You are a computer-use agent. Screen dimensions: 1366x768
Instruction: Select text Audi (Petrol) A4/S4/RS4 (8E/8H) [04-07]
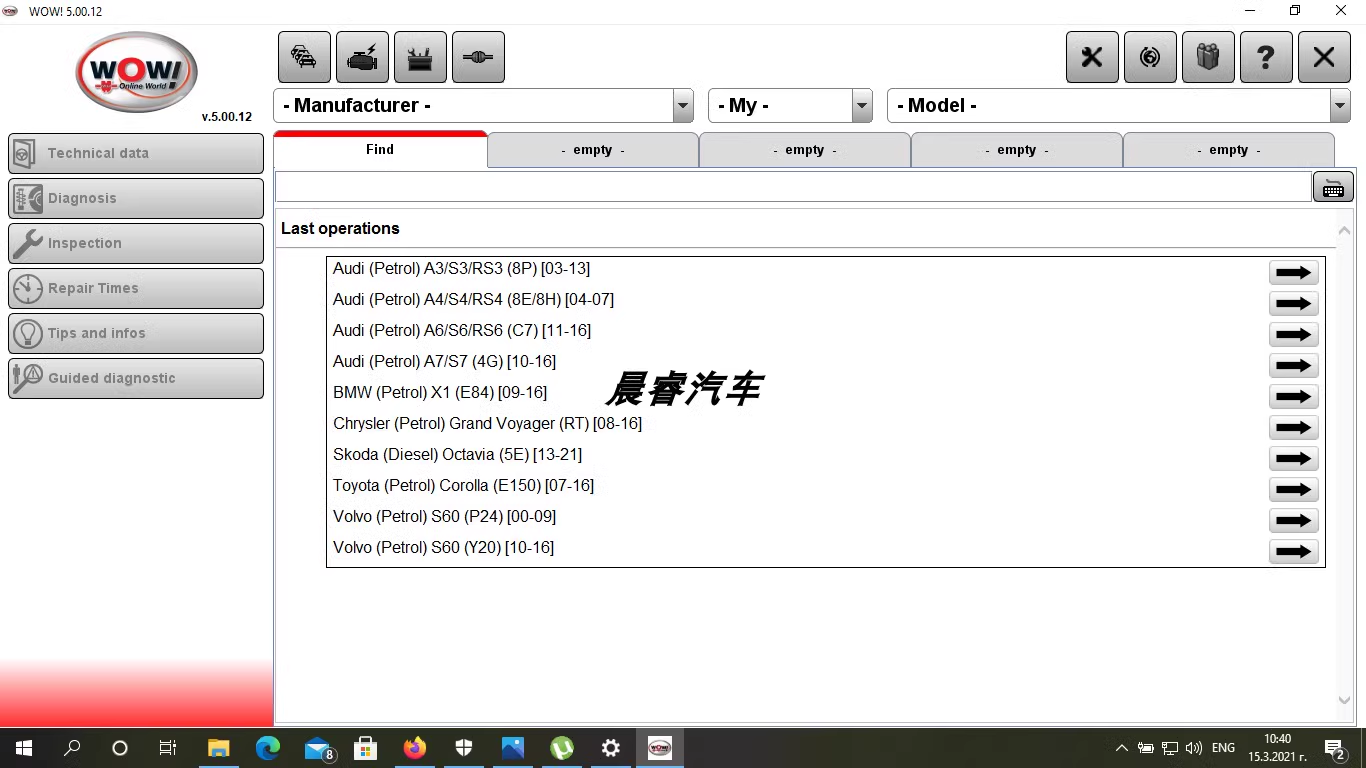(473, 300)
